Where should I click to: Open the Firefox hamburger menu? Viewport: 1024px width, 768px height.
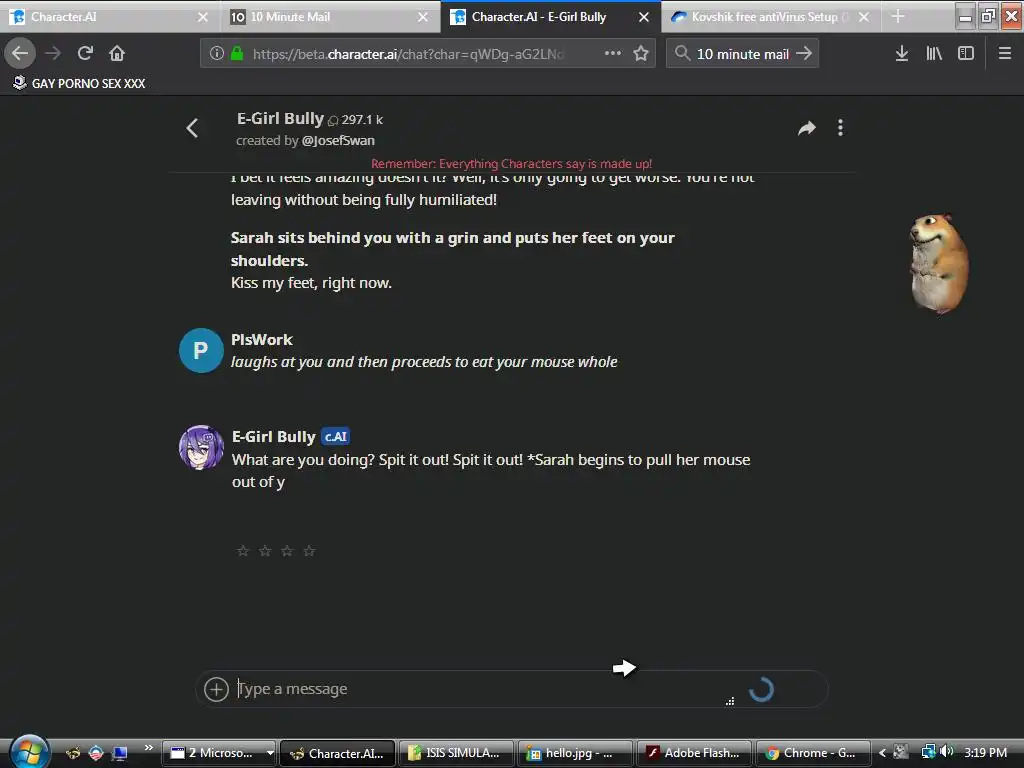(x=1005, y=54)
